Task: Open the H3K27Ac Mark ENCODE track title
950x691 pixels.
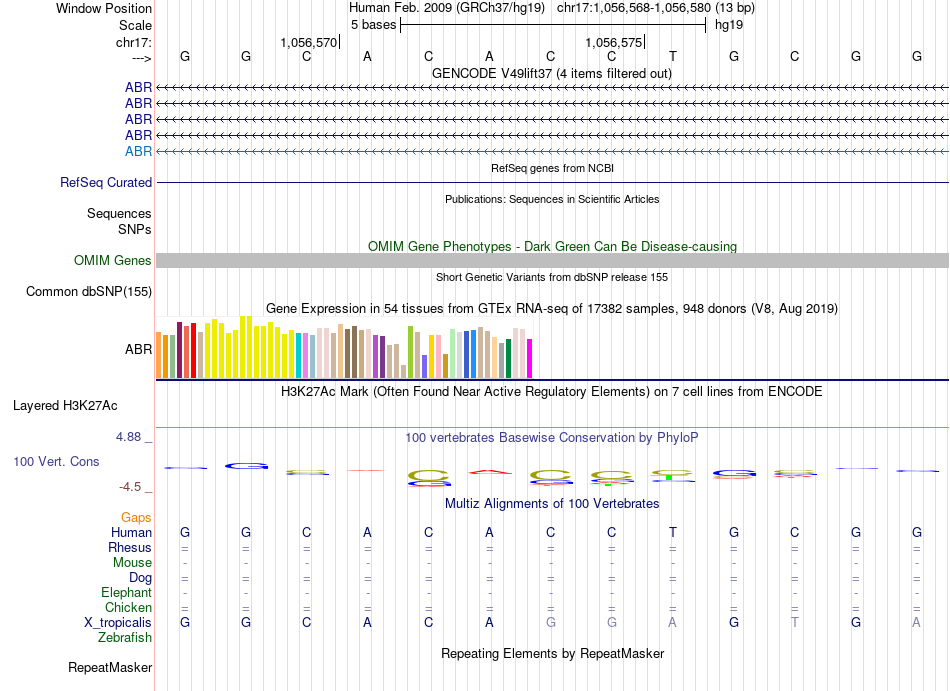Action: coord(551,391)
